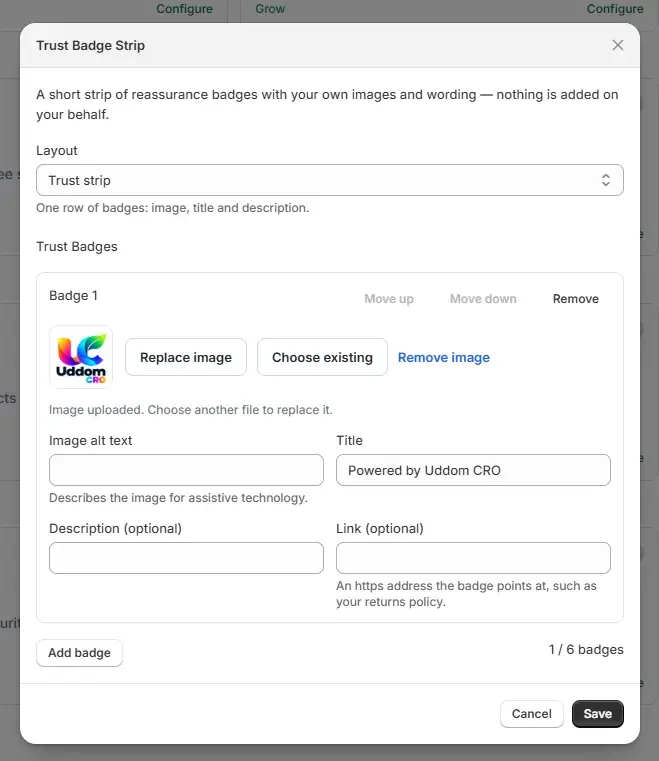Viewport: 659px width, 761px height.
Task: Click the 1 / 6 badges counter text
Action: [x=586, y=649]
